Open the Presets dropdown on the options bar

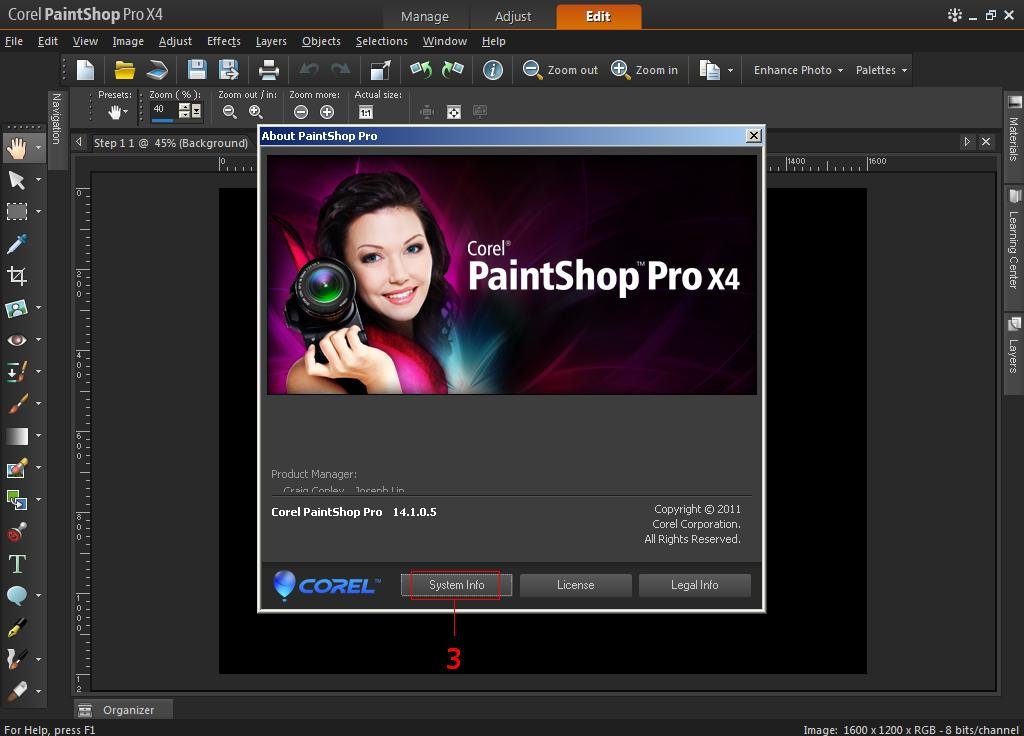114,112
